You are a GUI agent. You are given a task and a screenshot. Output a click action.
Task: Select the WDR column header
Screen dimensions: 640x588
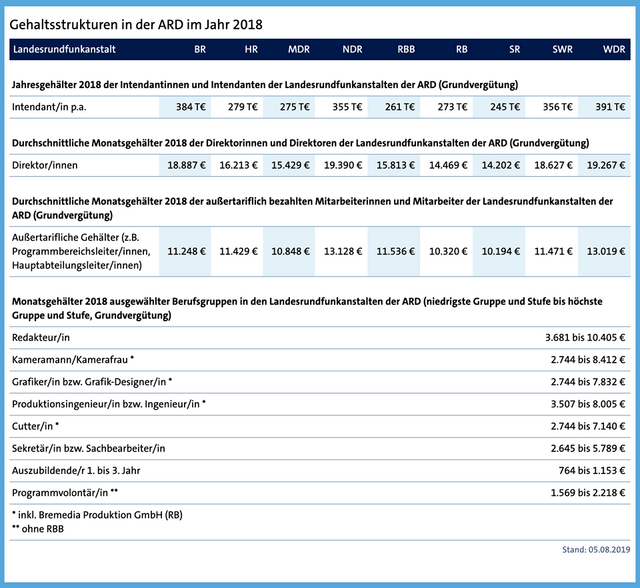pyautogui.click(x=613, y=48)
